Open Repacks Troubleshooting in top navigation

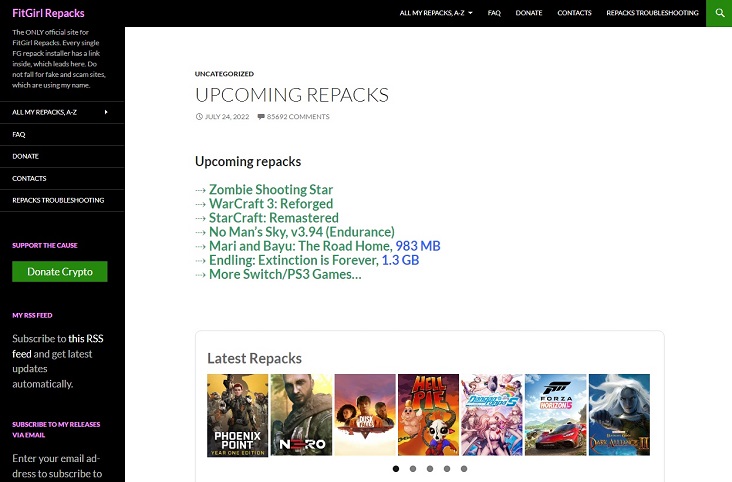click(652, 13)
